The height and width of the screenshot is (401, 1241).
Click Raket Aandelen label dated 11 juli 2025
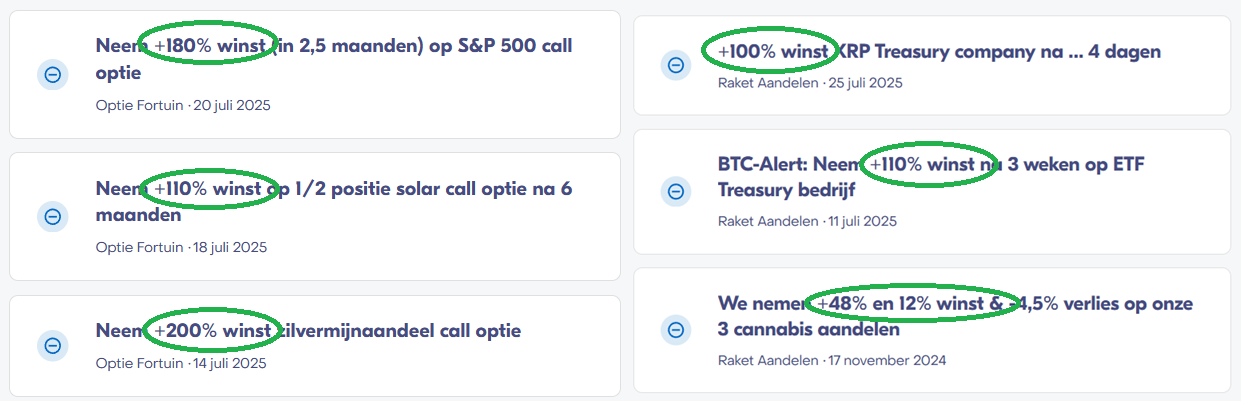point(768,221)
